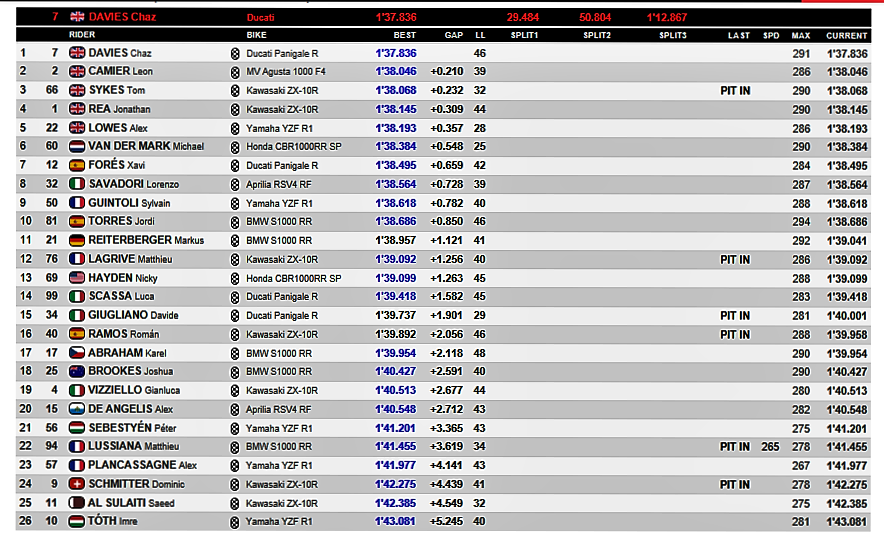Click the Swiss flag beside SCHMITTER Dominic
The image size is (884, 558).
pos(77,484)
